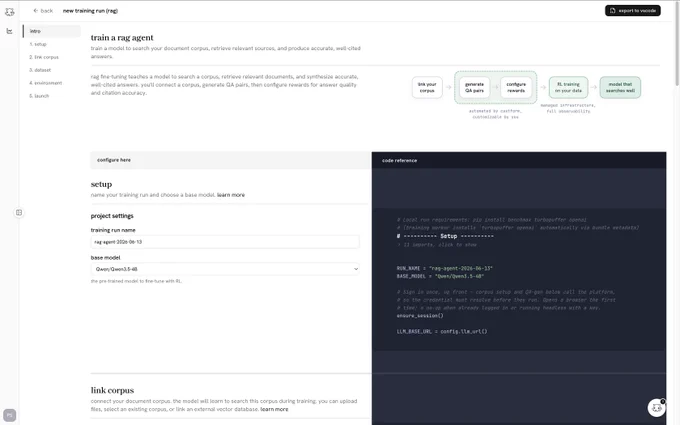Open the learn more link under link corpus
Image resolution: width=680 pixels, height=425 pixels.
[274, 409]
